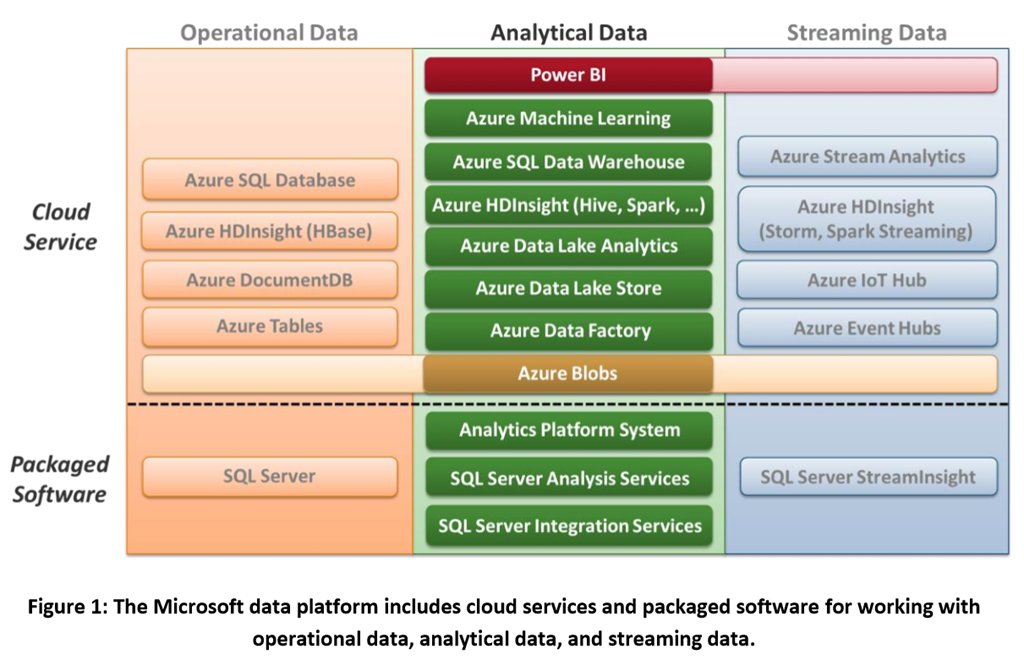Click the Azure Event Hubs block
The width and height of the screenshot is (1024, 671).
(x=866, y=328)
